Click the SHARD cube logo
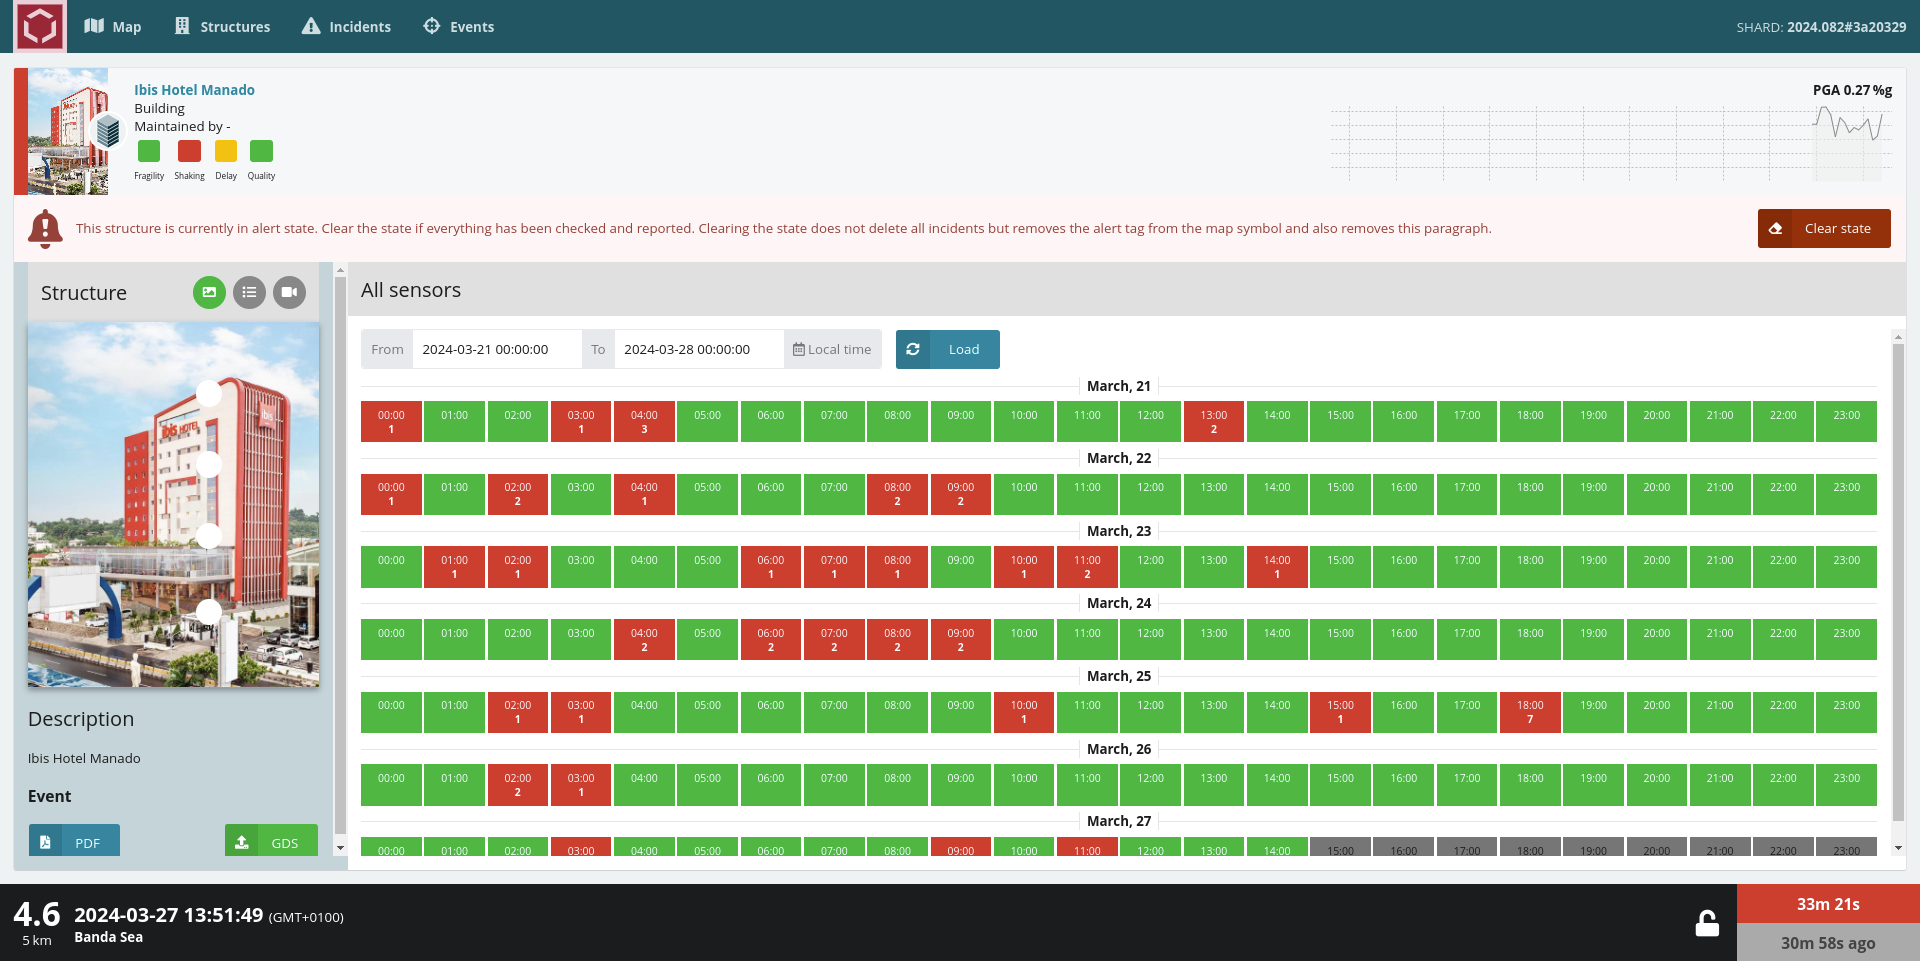Image resolution: width=1920 pixels, height=961 pixels. [40, 26]
